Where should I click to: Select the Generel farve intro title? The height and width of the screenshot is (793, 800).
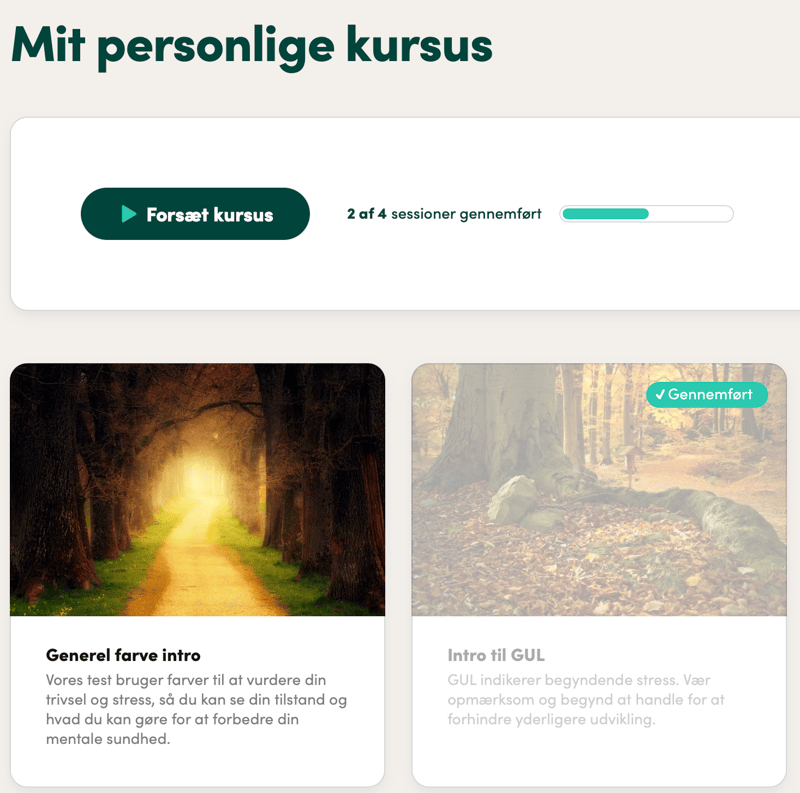[123, 655]
